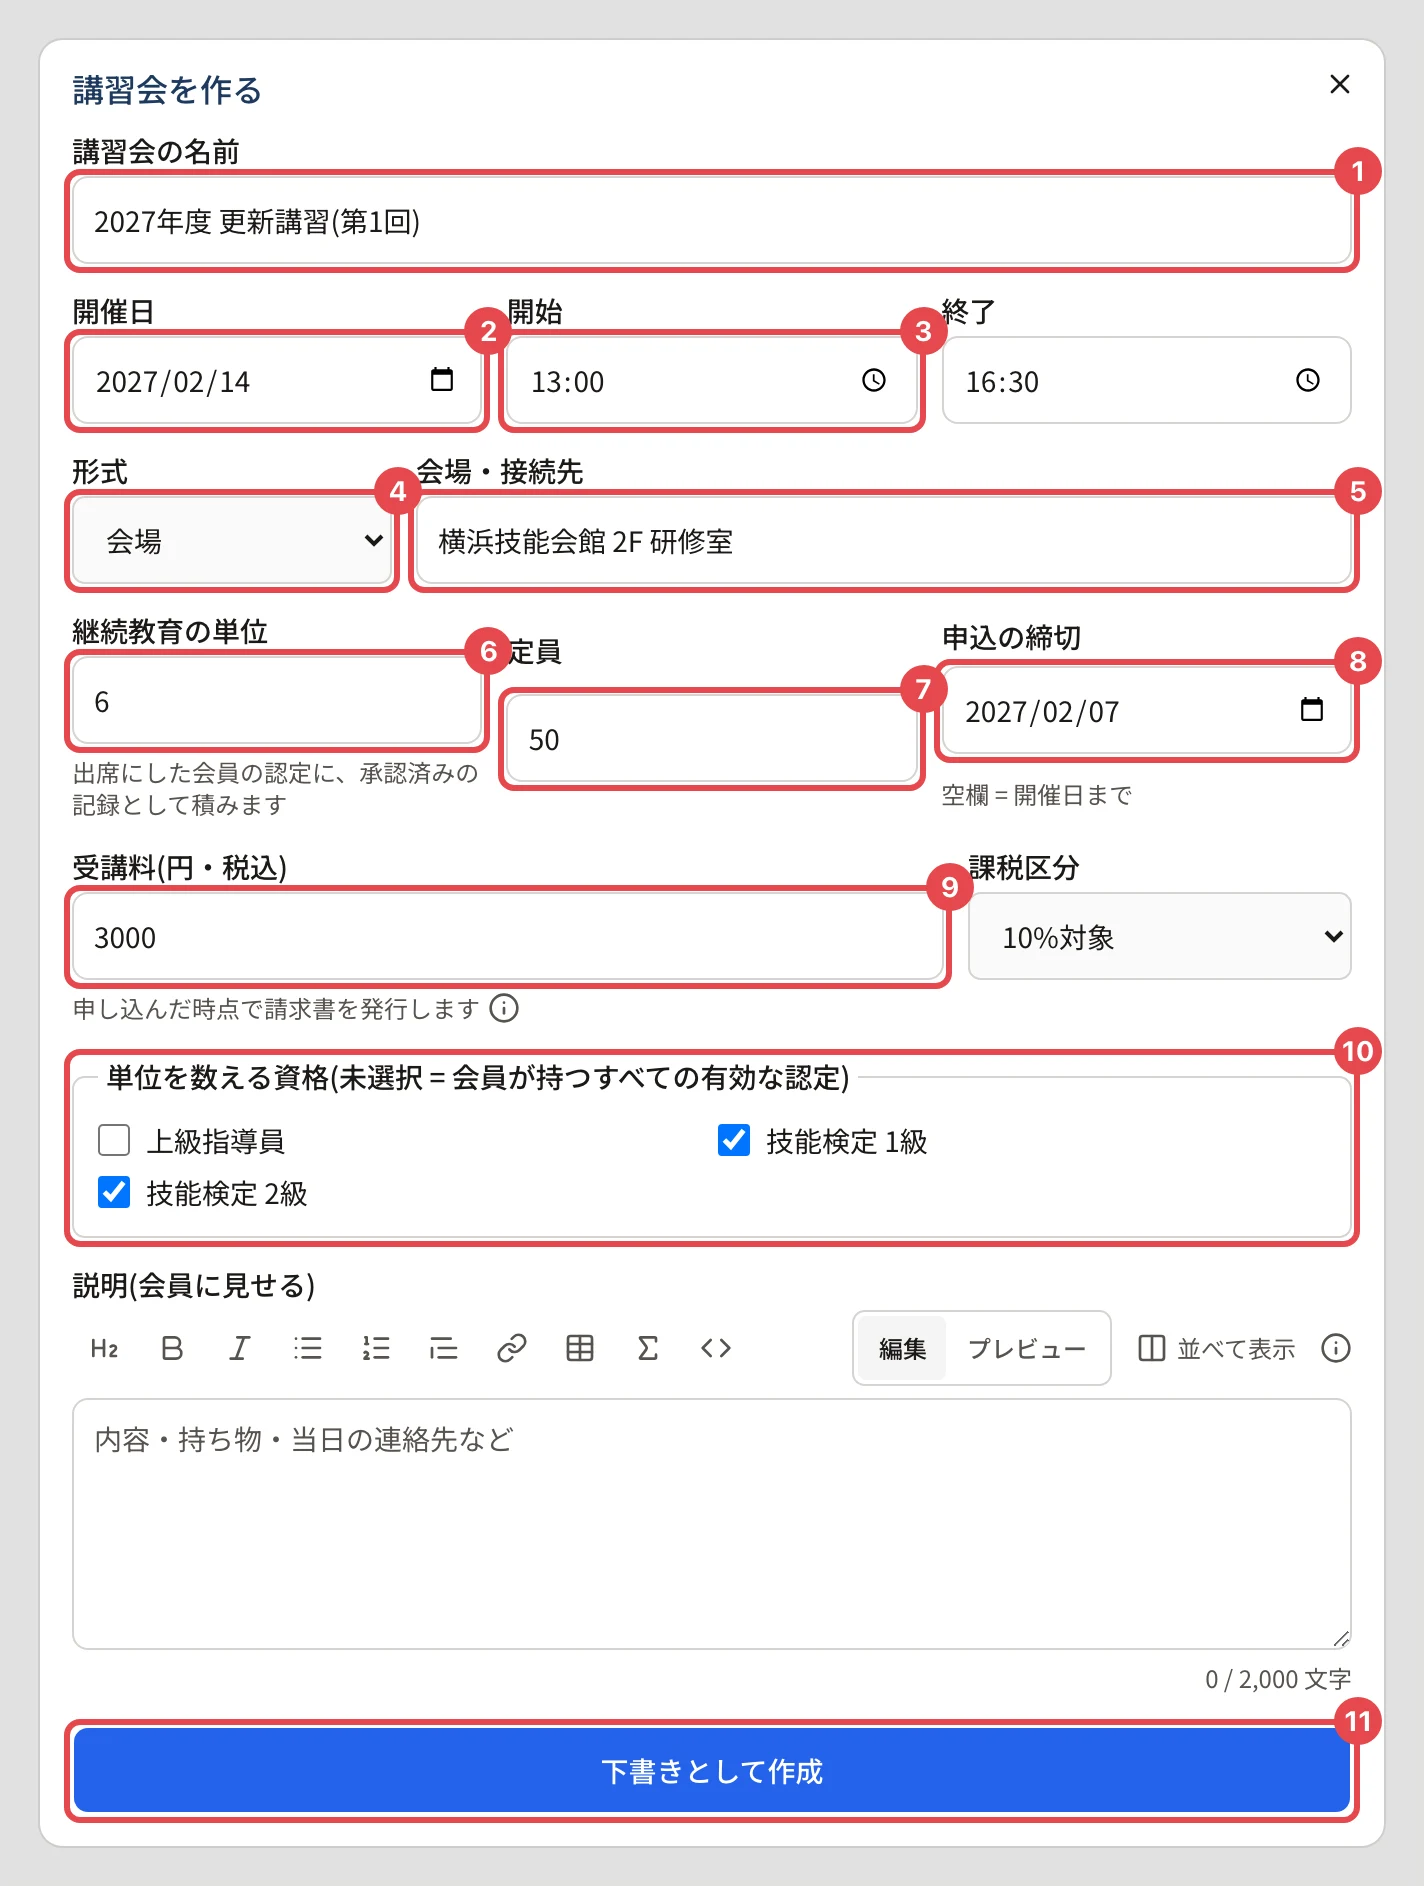Uncheck the 技能検定 1級 checkbox
This screenshot has height=1886, width=1424.
(x=734, y=1140)
